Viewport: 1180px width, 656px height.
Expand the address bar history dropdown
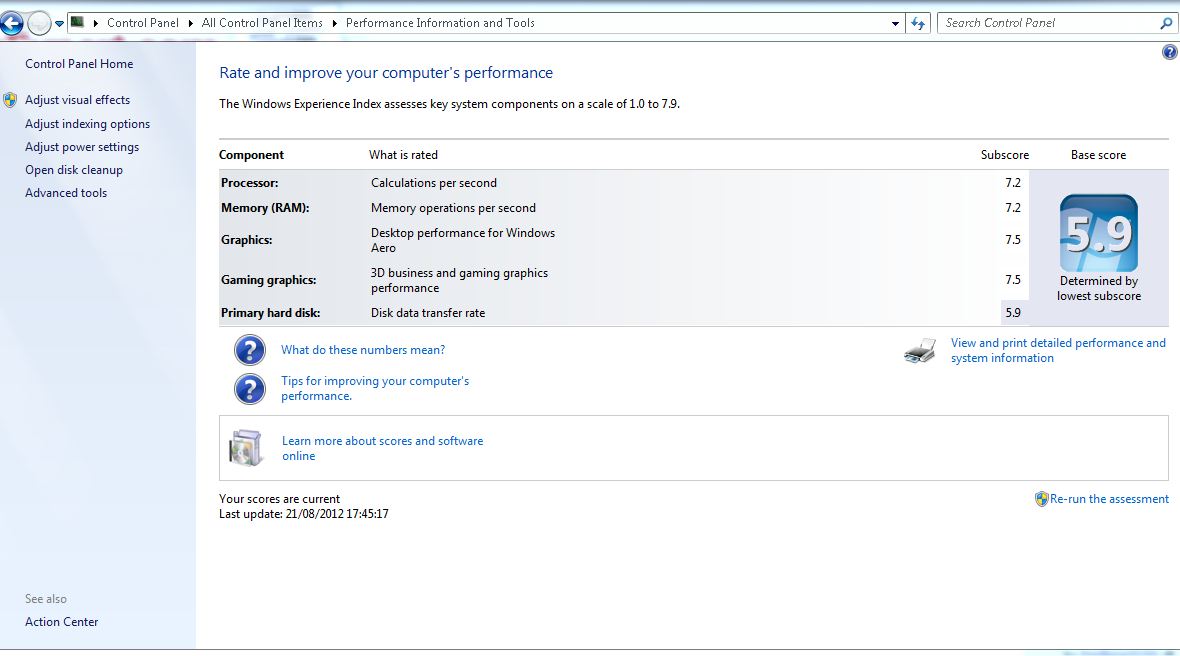point(895,23)
